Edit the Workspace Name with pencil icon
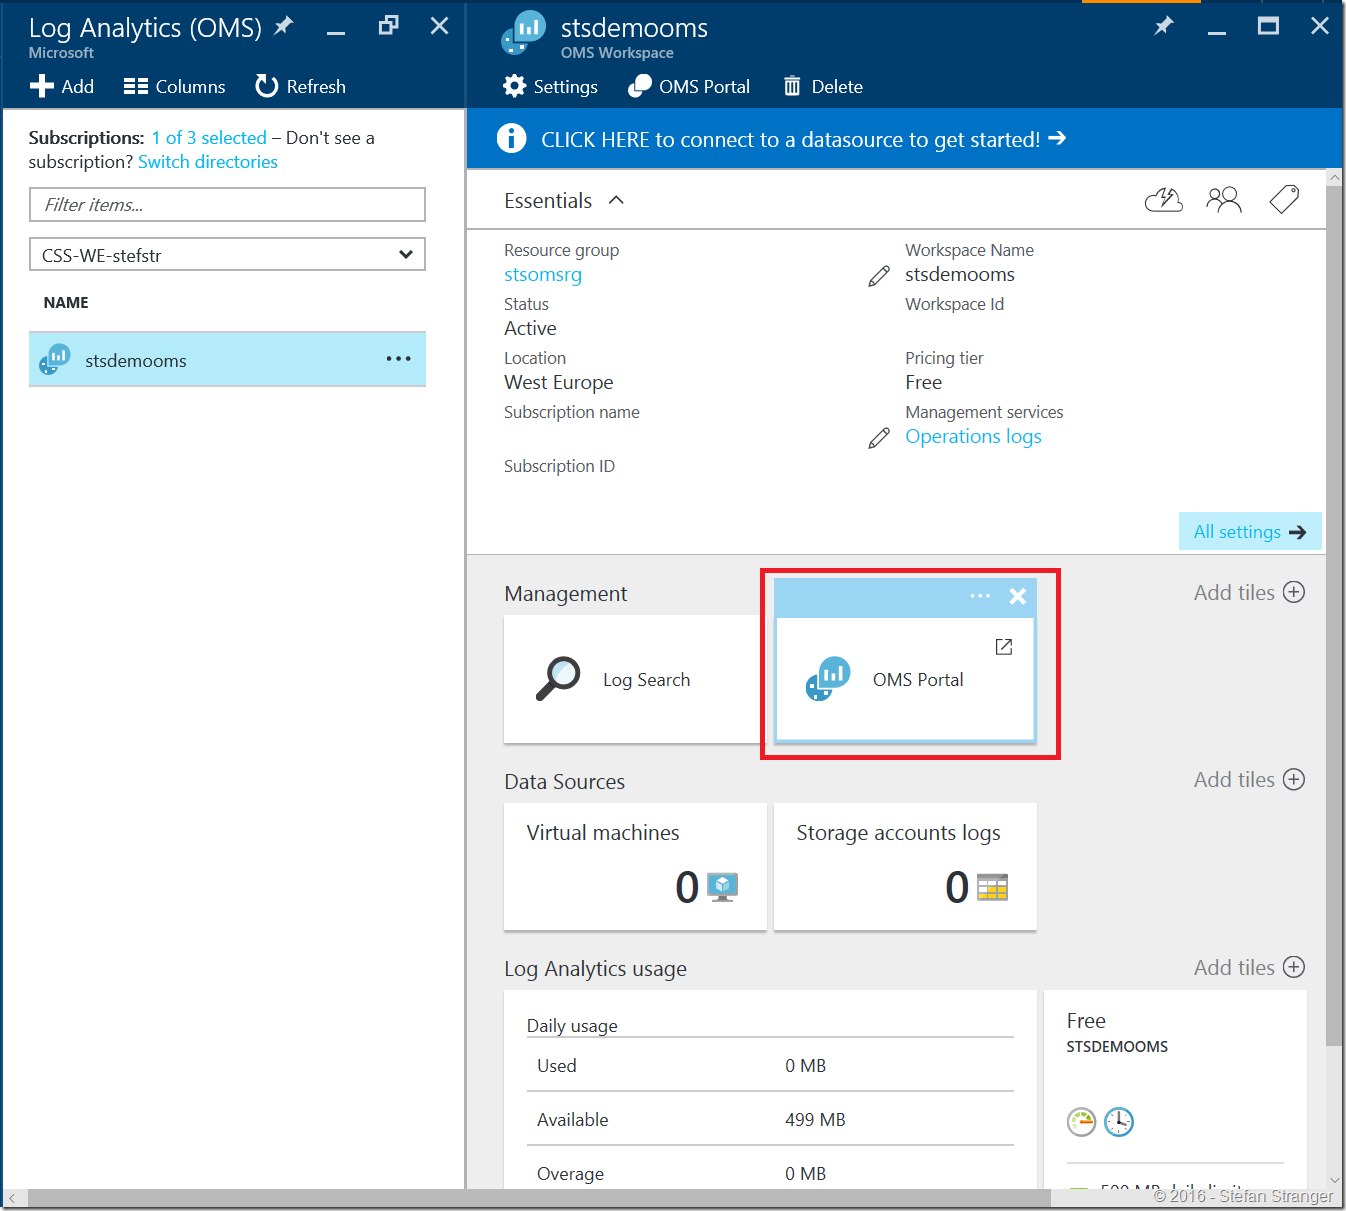Image resolution: width=1346 pixels, height=1211 pixels. [879, 276]
